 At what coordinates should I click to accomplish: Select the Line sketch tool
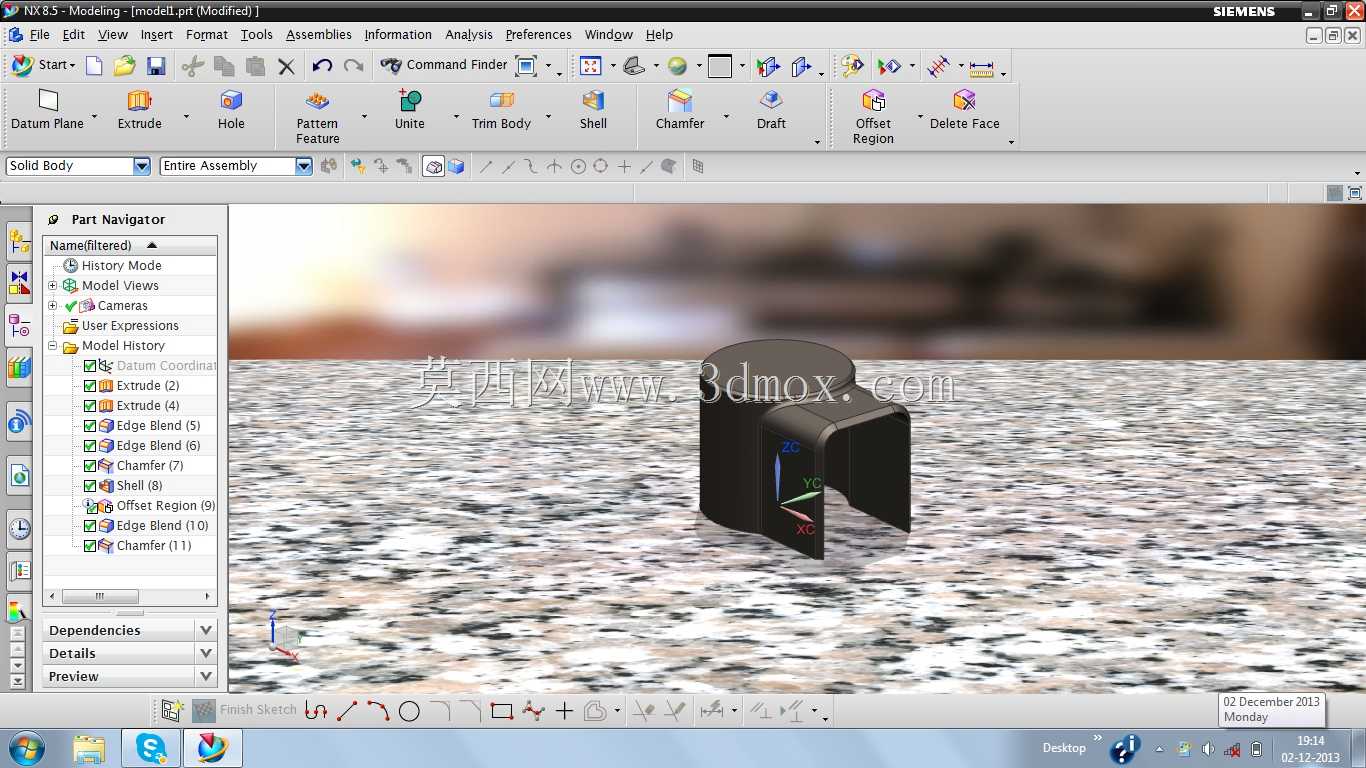pyautogui.click(x=347, y=711)
